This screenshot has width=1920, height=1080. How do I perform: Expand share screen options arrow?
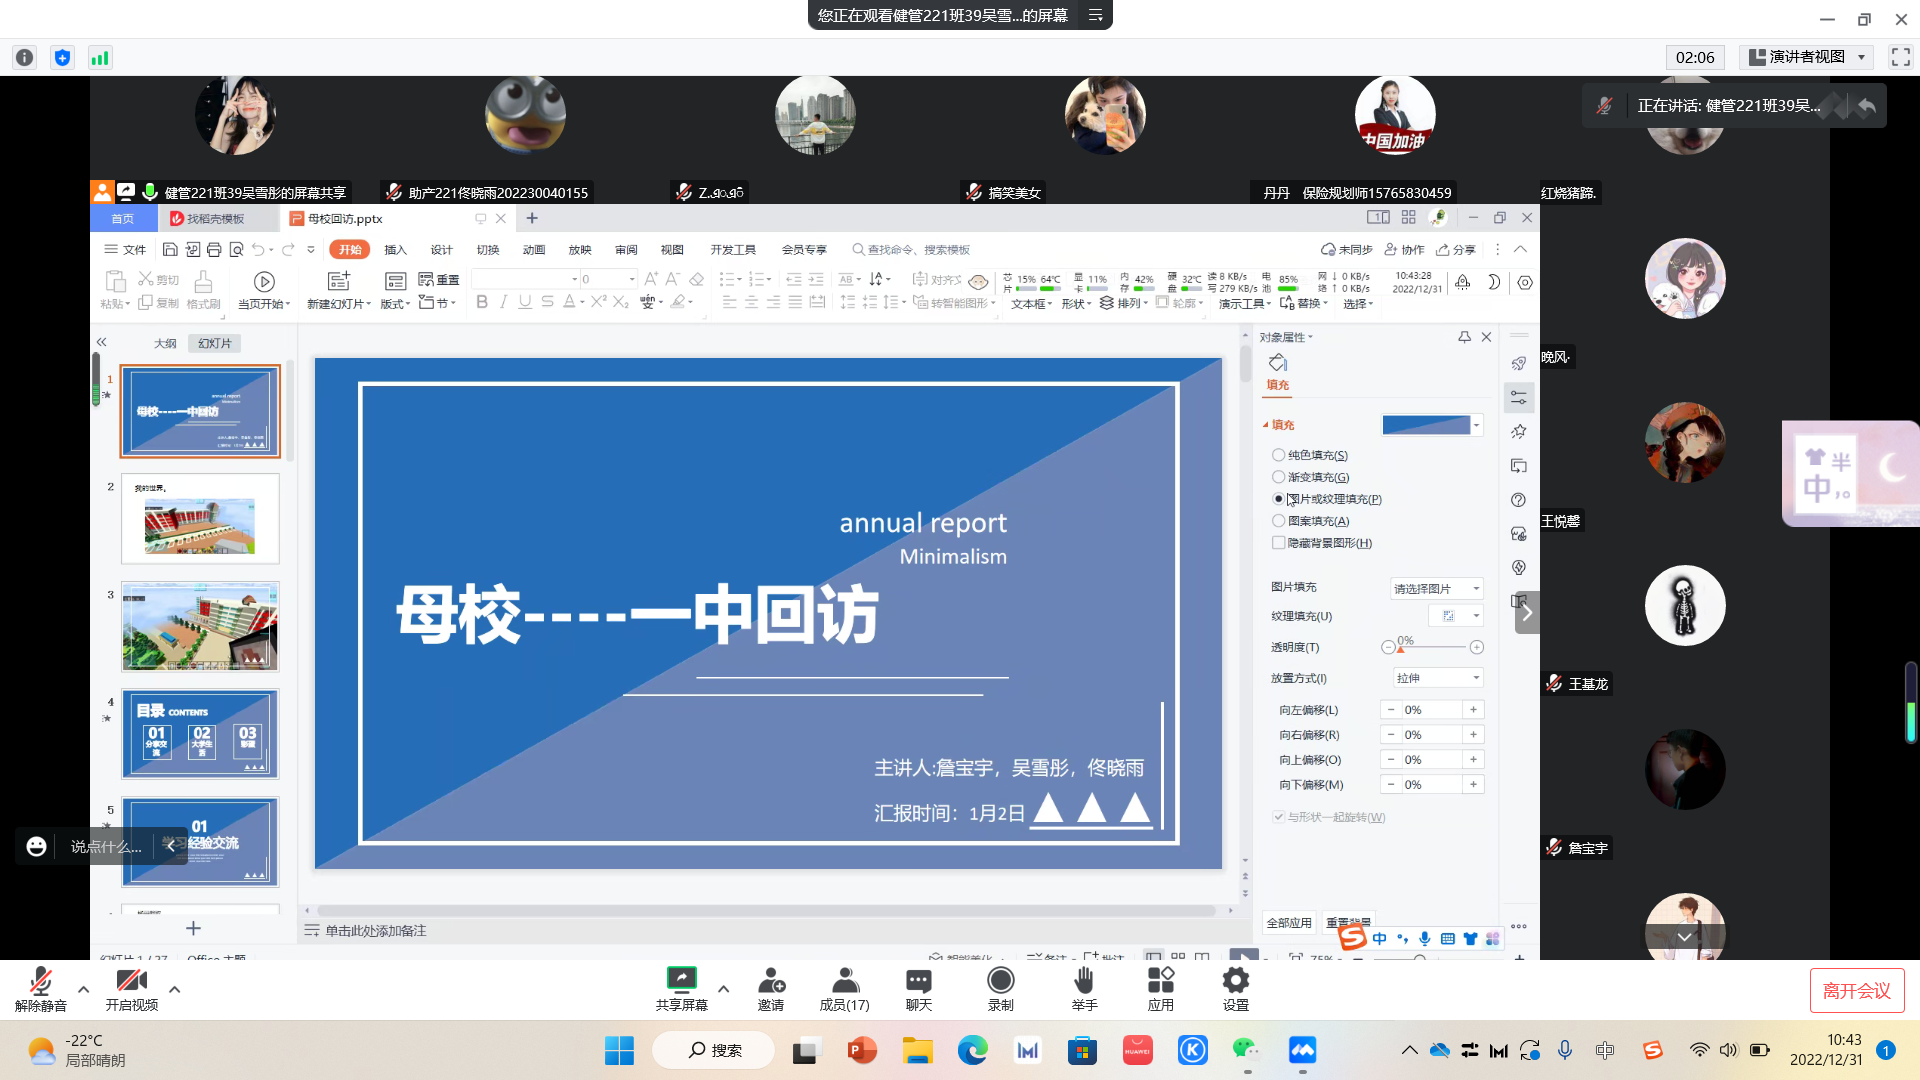723,988
